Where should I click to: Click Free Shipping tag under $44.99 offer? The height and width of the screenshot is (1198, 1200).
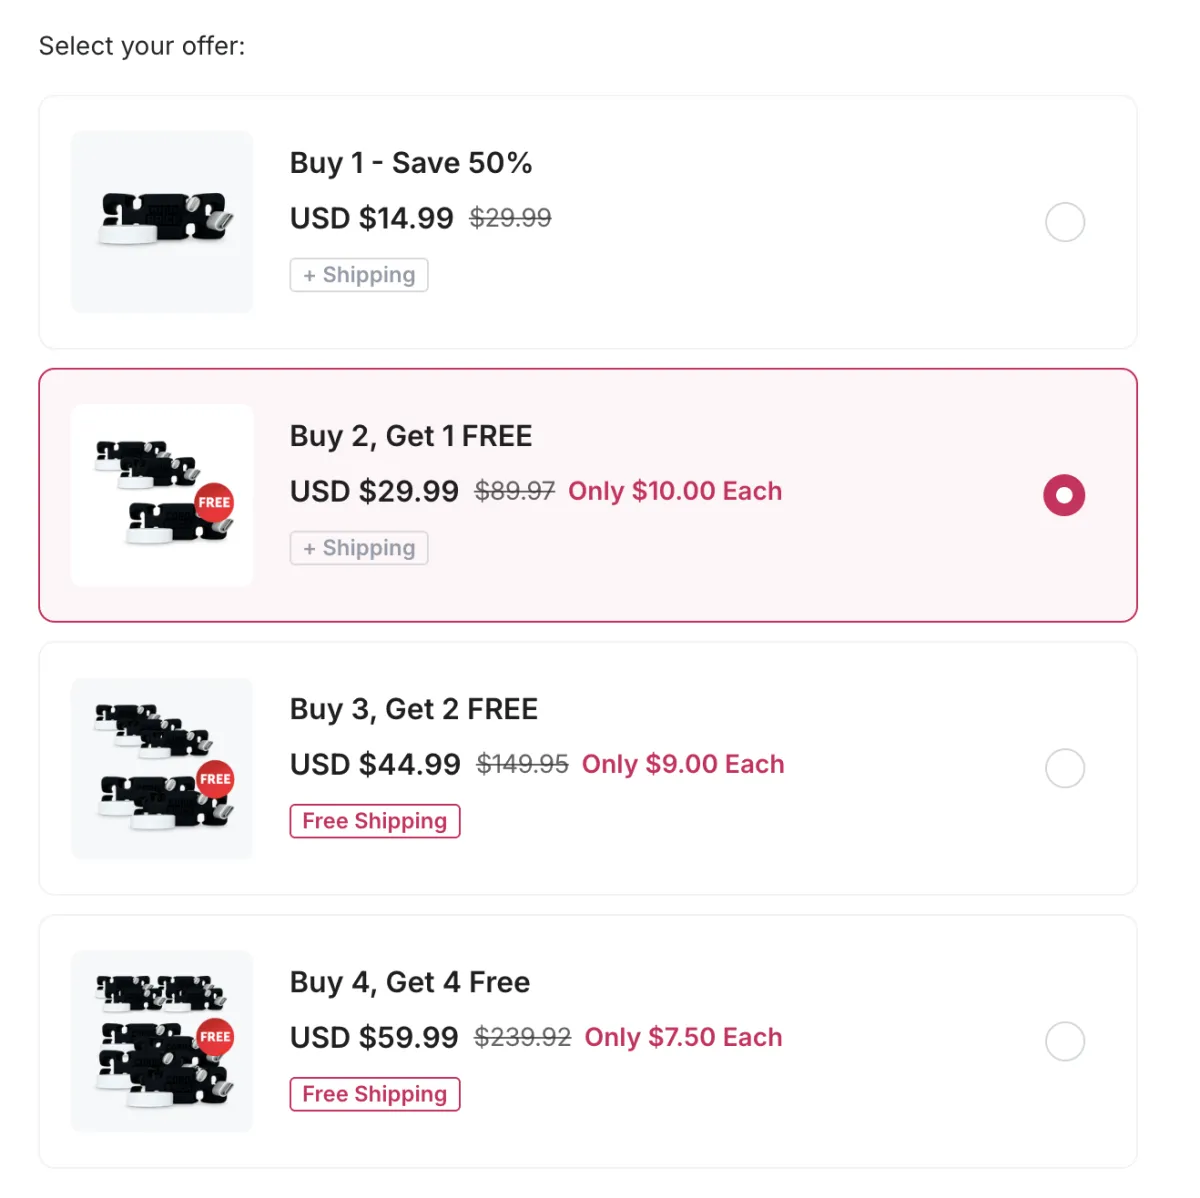click(375, 821)
